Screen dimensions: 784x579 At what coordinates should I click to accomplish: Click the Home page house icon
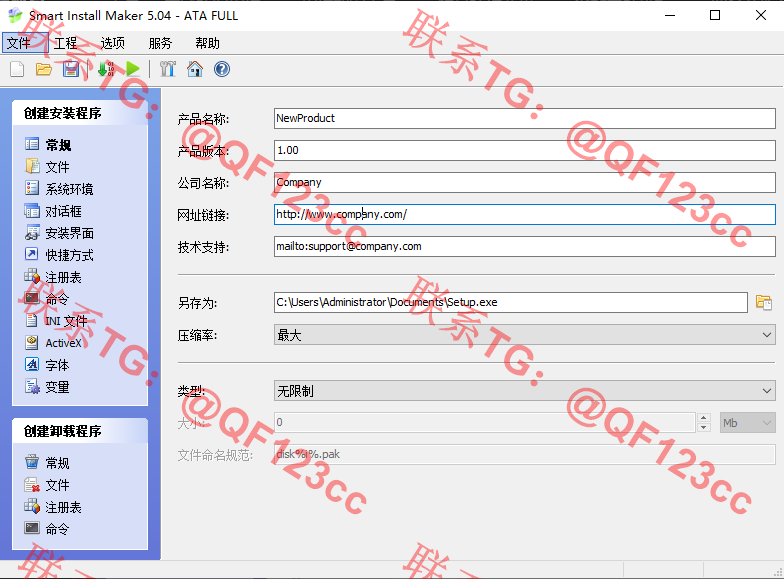(x=195, y=69)
